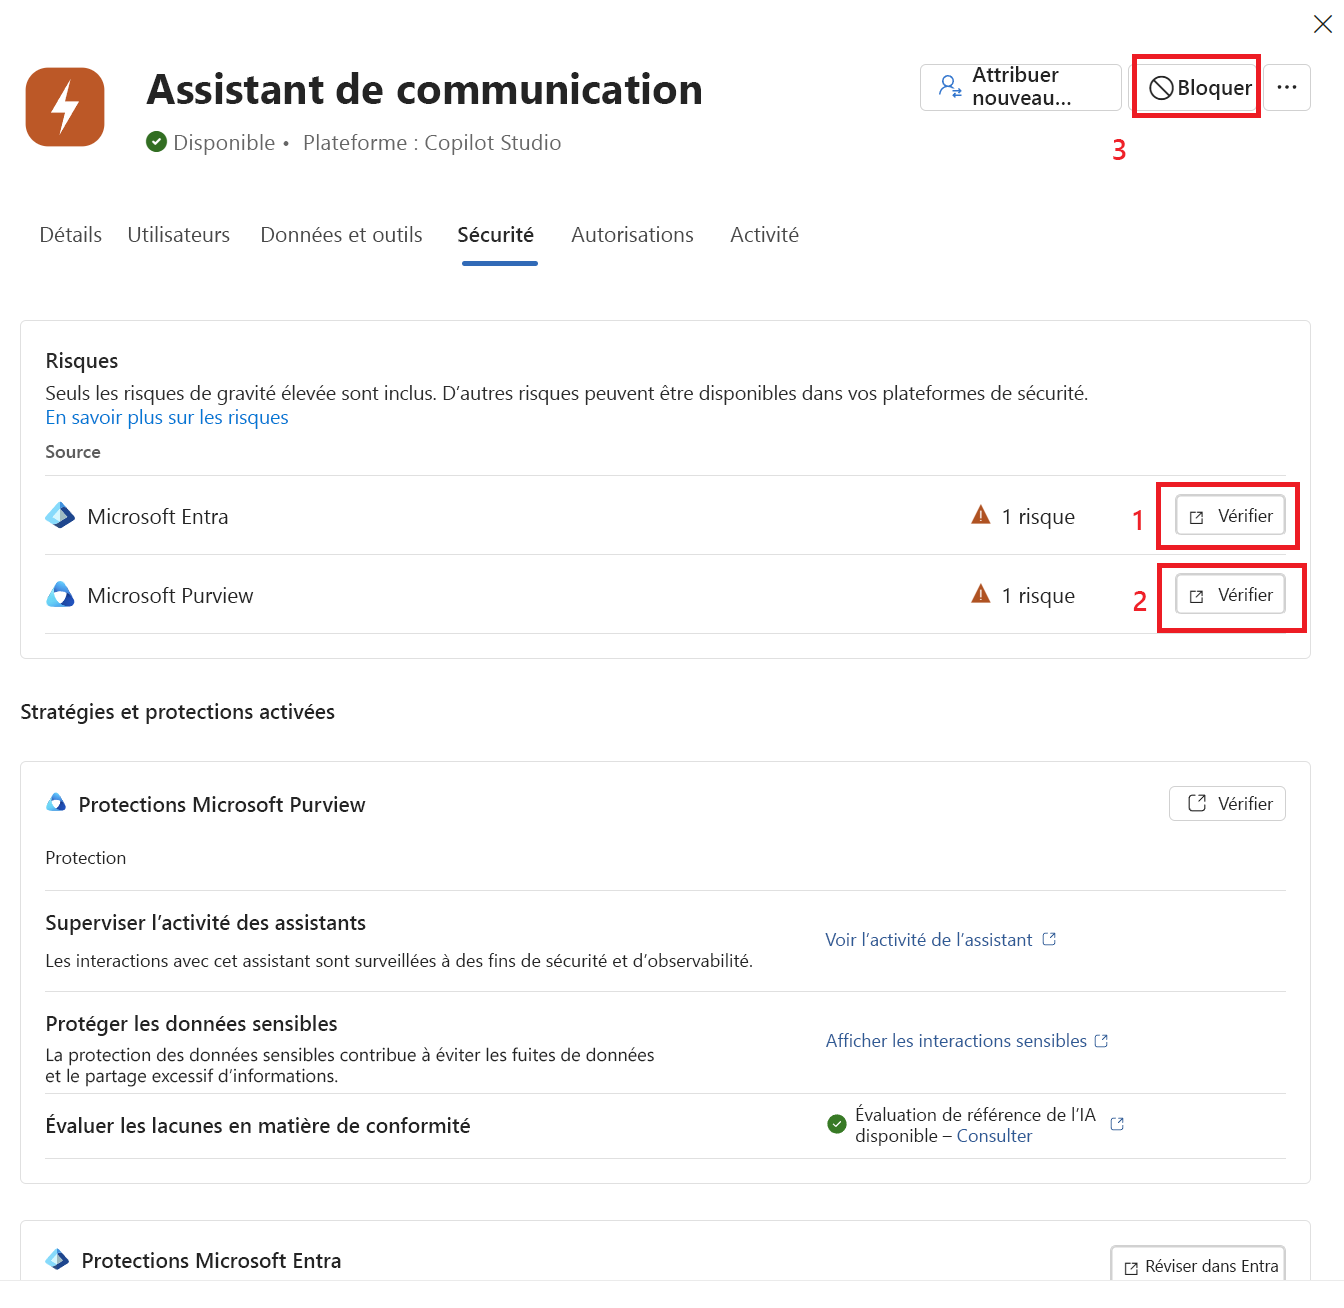Click the Protections Microsoft Purview heading
This screenshot has width=1344, height=1308.
[x=222, y=805]
